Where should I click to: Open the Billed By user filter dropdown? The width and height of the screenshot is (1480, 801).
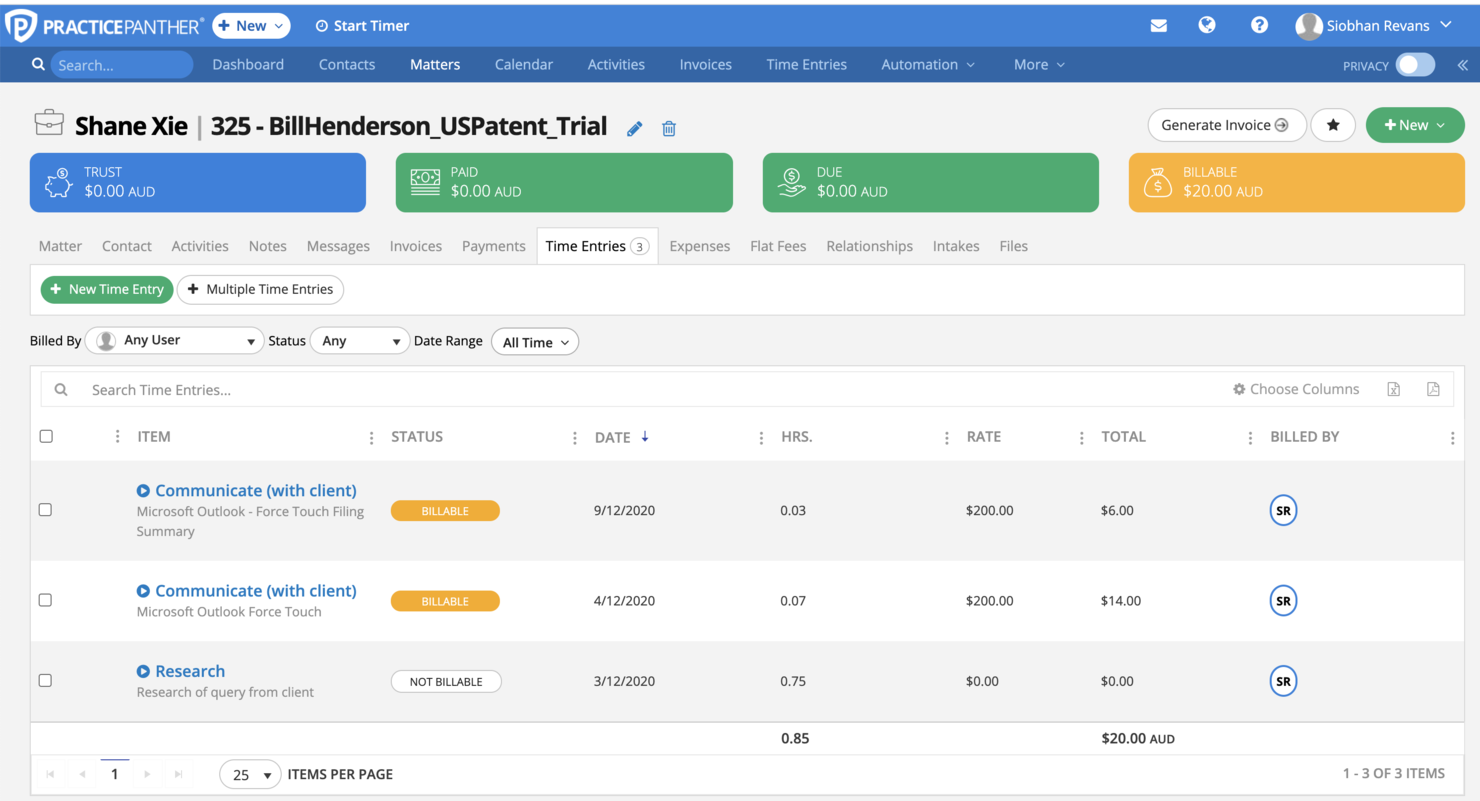tap(174, 340)
